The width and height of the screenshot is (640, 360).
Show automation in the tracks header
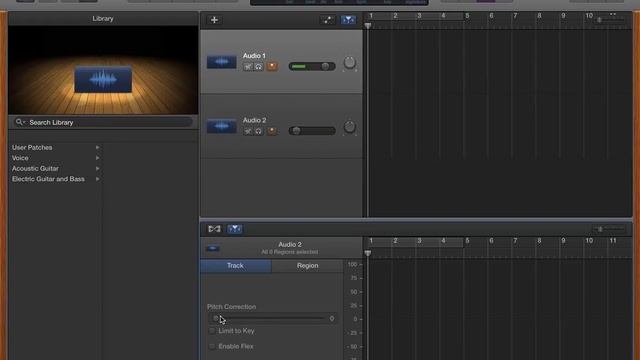(327, 20)
